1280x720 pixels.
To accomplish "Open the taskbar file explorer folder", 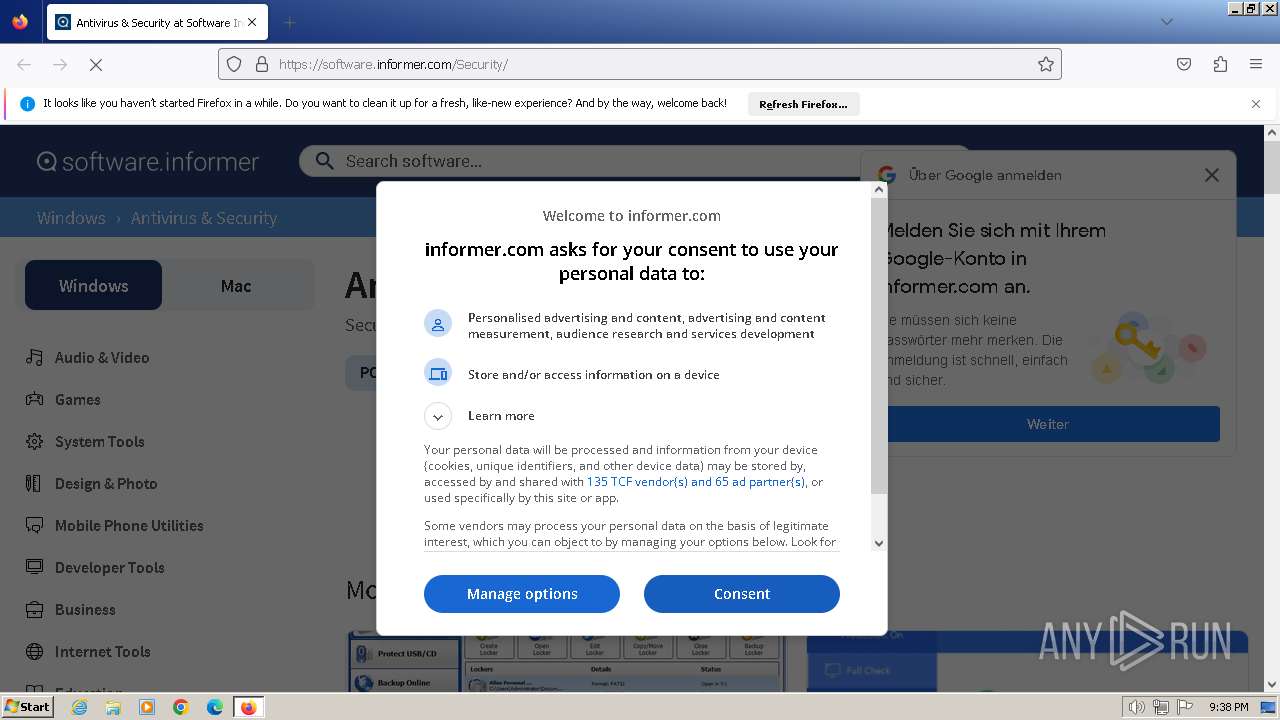I will click(x=113, y=707).
